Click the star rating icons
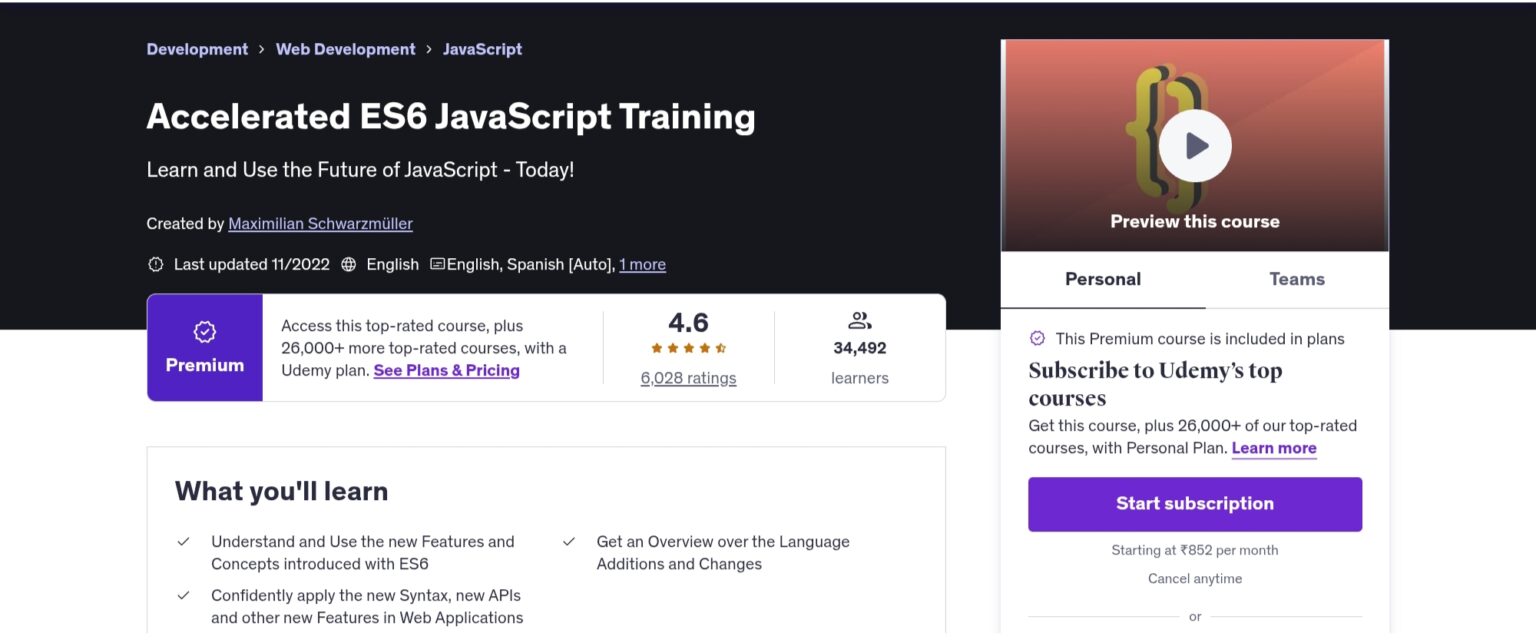Viewport: 1536px width, 643px height. (x=688, y=349)
